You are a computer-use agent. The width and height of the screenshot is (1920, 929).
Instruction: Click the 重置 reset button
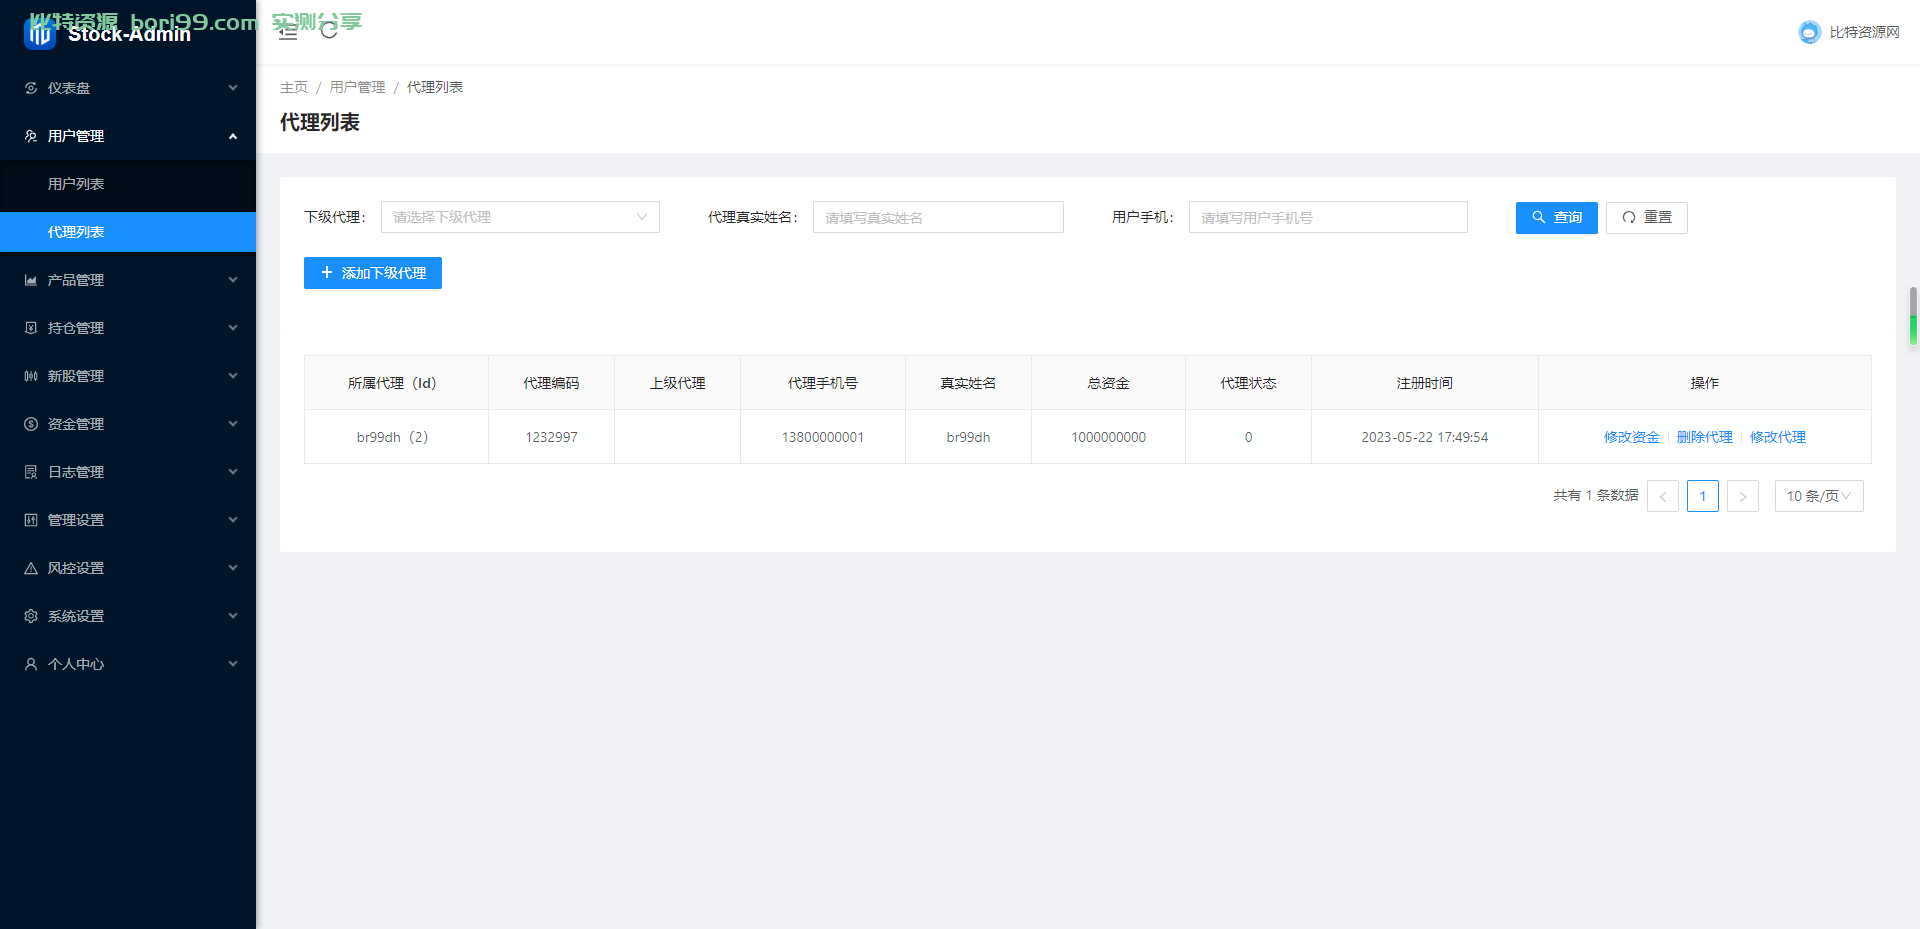pyautogui.click(x=1647, y=217)
